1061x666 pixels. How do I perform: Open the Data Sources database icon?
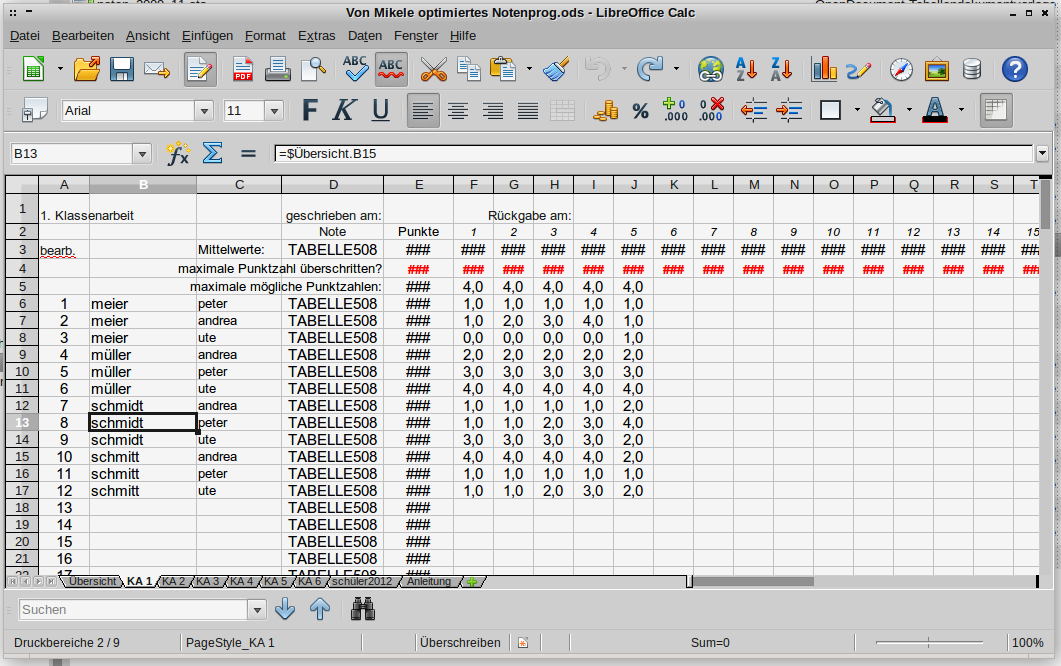tap(972, 69)
